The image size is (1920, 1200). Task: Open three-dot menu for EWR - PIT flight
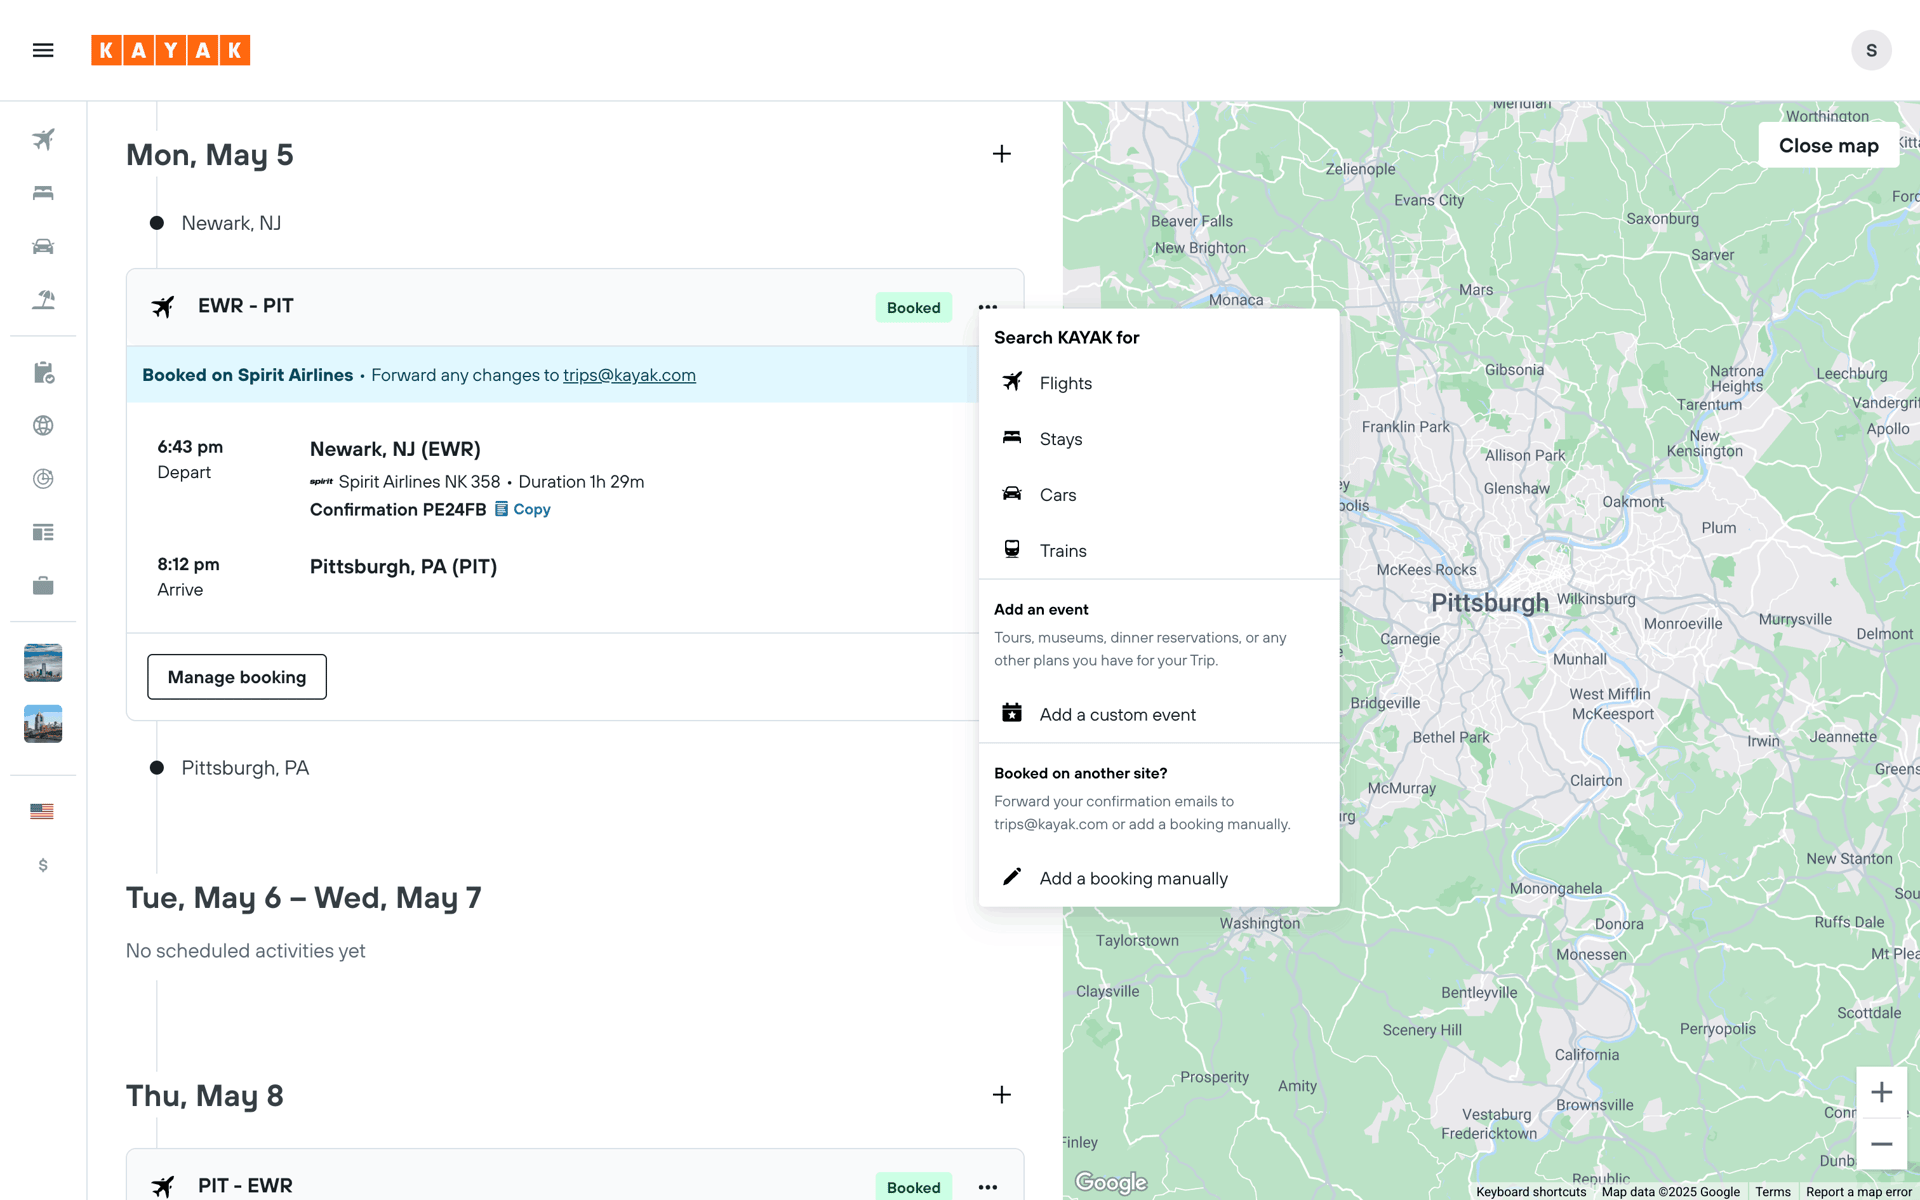988,307
